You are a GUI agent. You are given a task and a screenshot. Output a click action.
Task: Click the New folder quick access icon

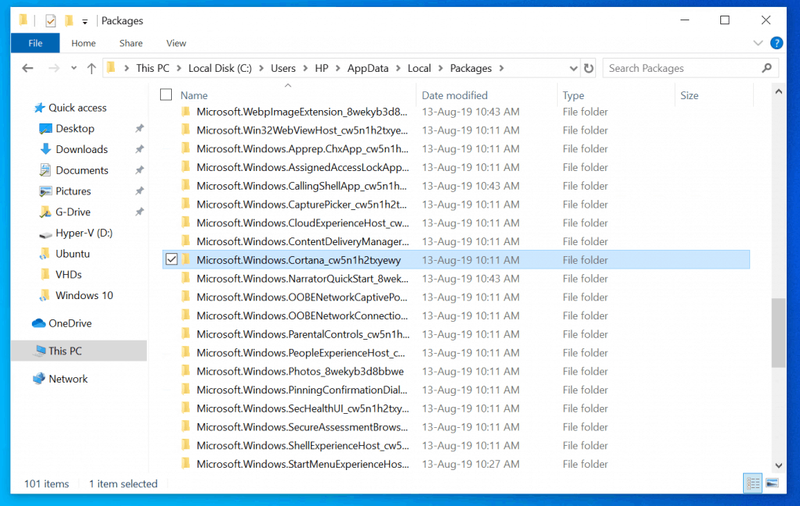point(69,21)
